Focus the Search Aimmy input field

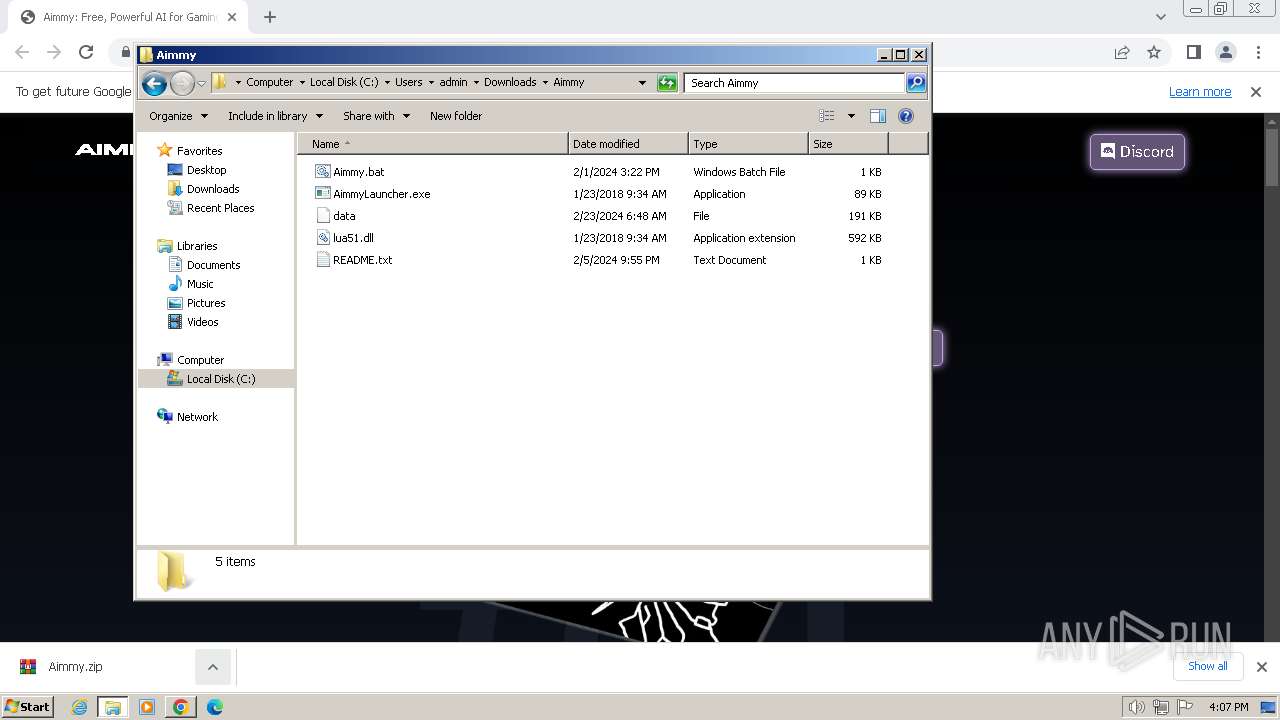click(x=795, y=83)
